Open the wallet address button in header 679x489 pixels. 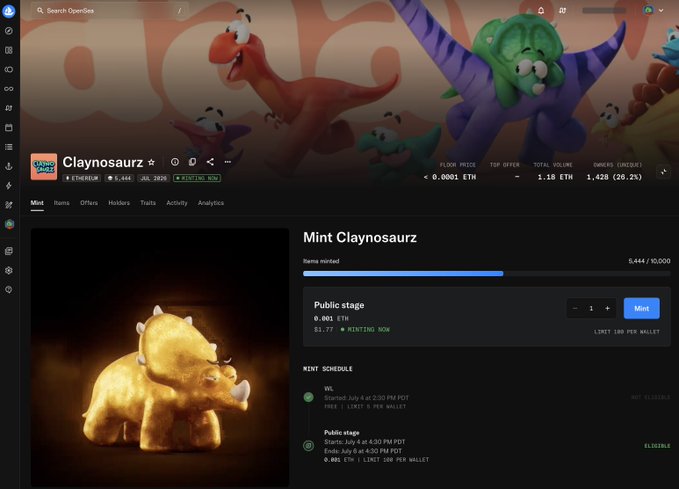(x=604, y=10)
